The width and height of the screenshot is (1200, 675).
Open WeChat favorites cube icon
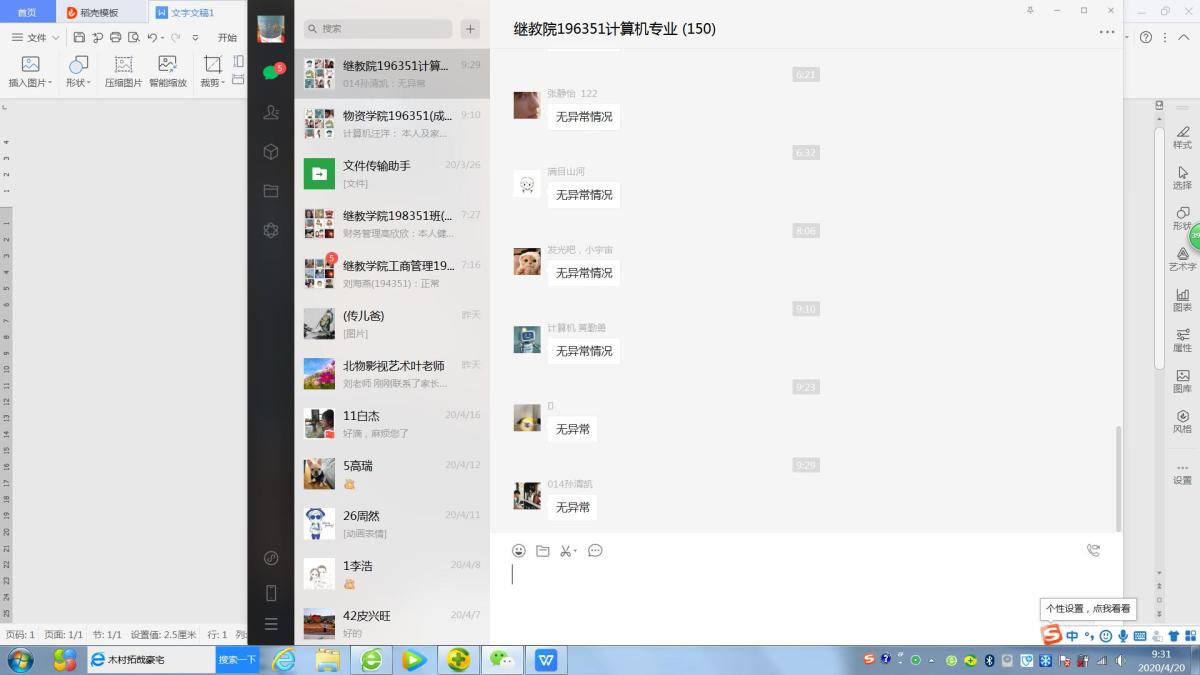tap(271, 152)
